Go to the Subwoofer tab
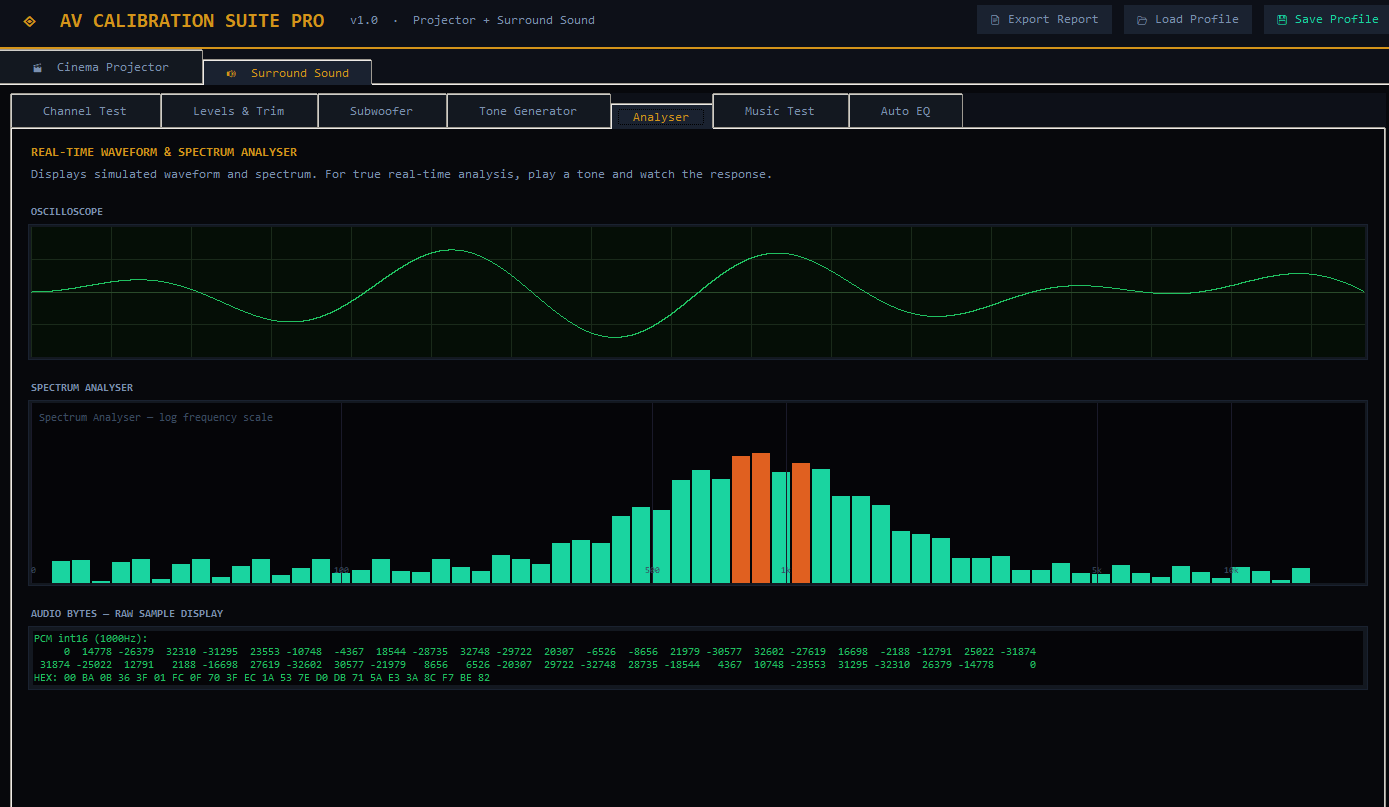 [x=381, y=111]
